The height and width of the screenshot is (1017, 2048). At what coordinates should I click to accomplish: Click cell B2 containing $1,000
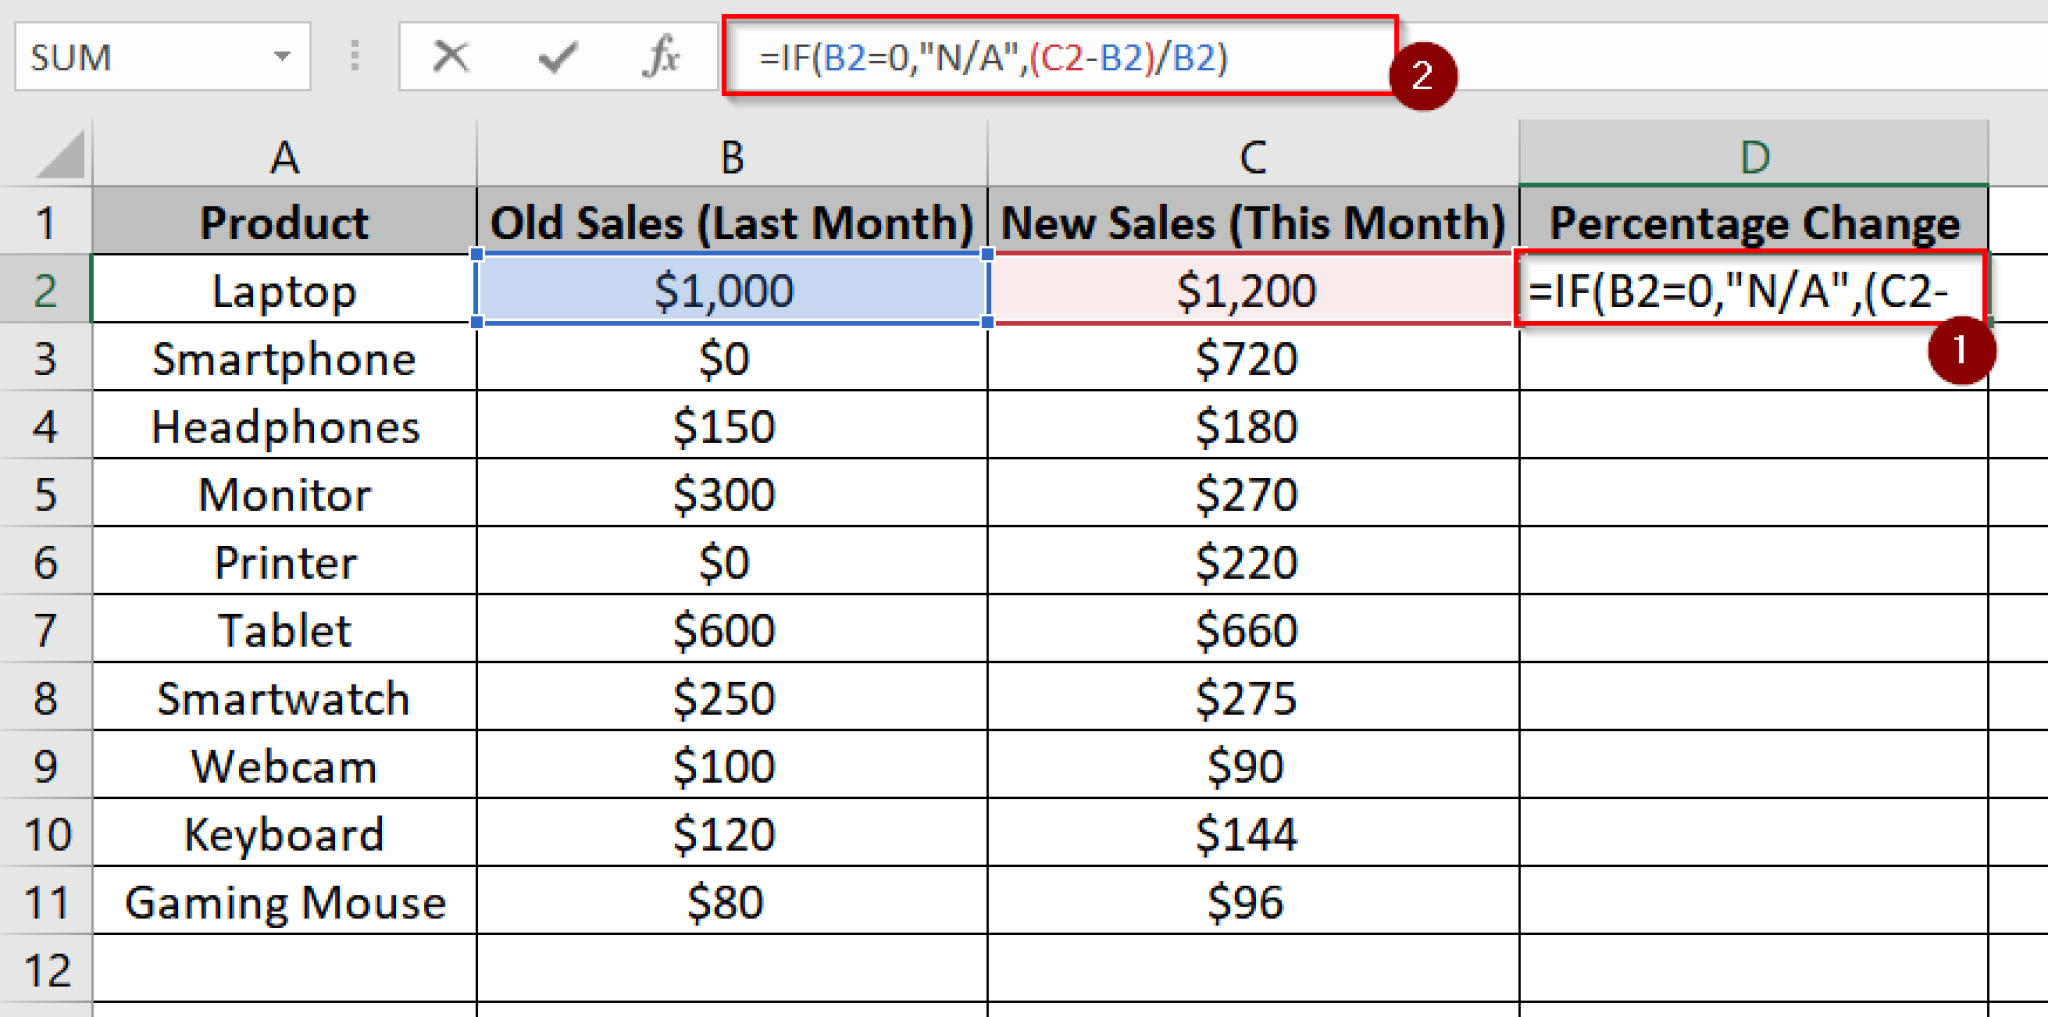coord(730,290)
